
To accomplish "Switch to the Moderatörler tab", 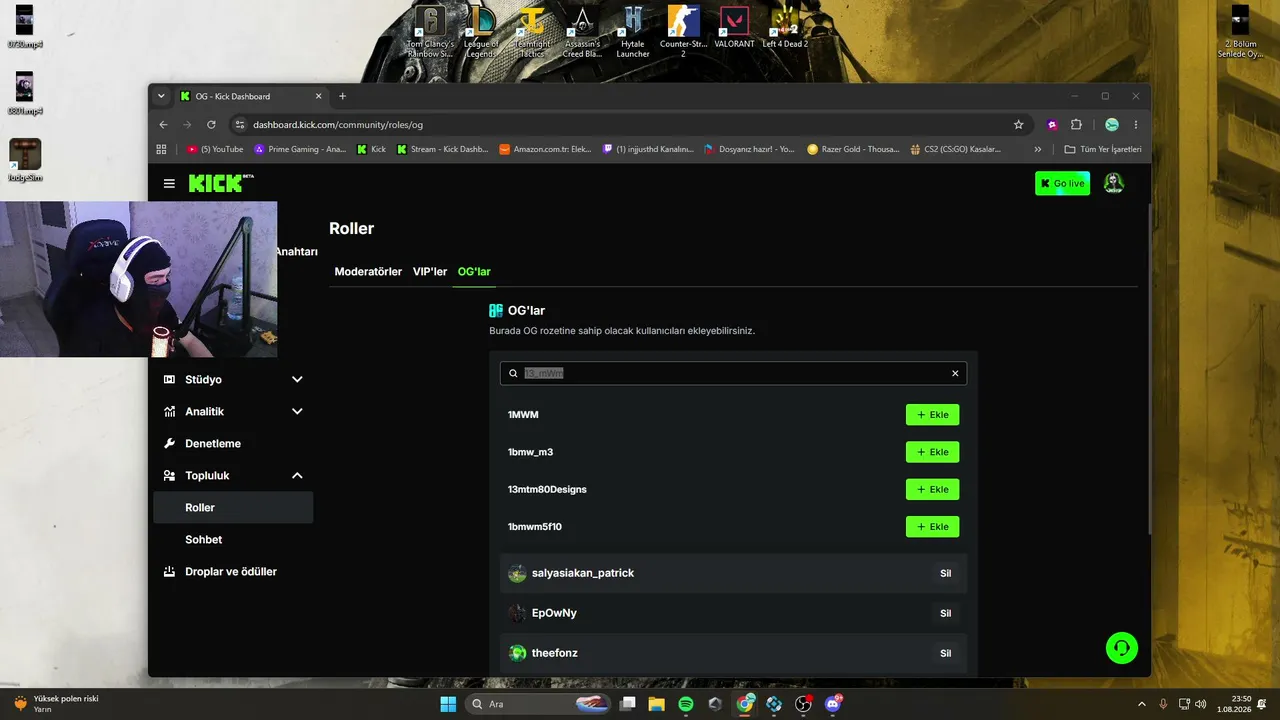I will point(368,272).
